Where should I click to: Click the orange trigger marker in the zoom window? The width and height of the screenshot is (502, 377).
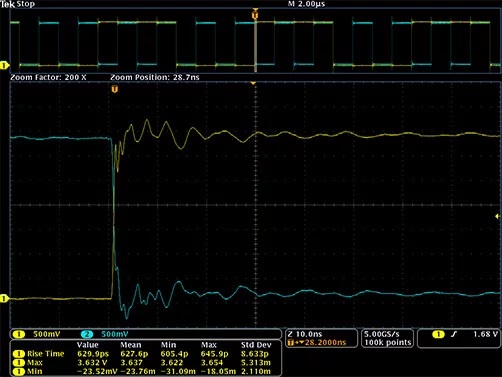click(115, 89)
